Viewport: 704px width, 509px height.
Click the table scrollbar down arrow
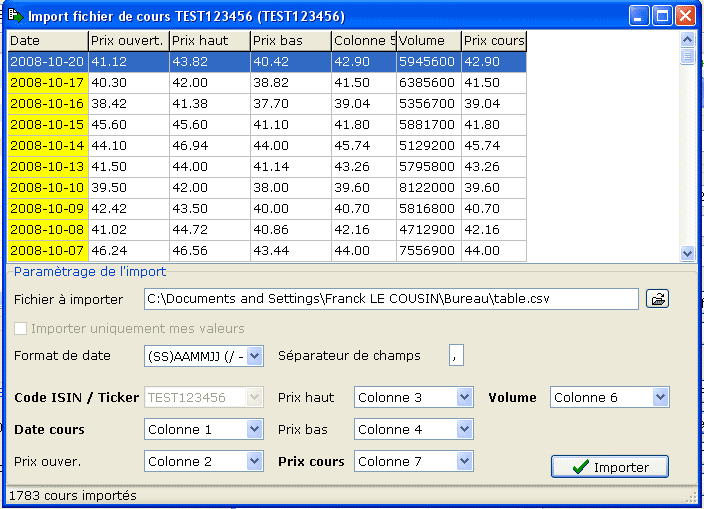coord(687,253)
